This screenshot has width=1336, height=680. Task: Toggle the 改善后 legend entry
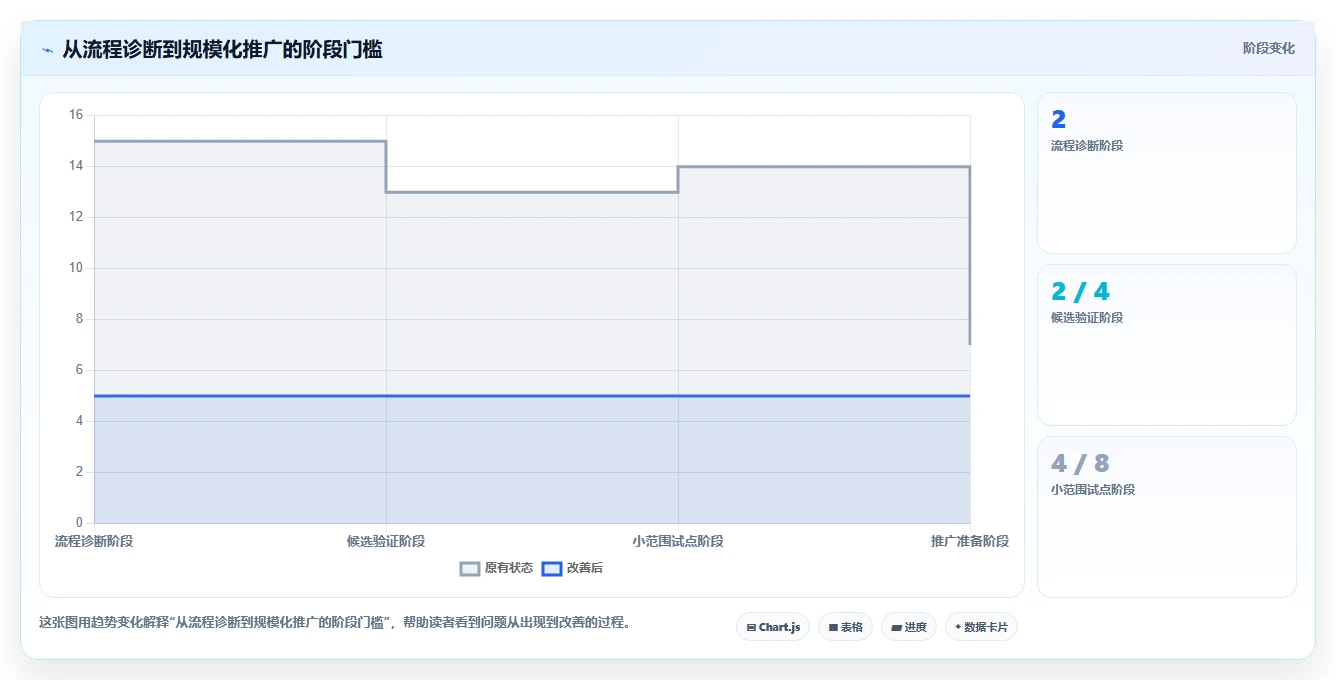(572, 568)
